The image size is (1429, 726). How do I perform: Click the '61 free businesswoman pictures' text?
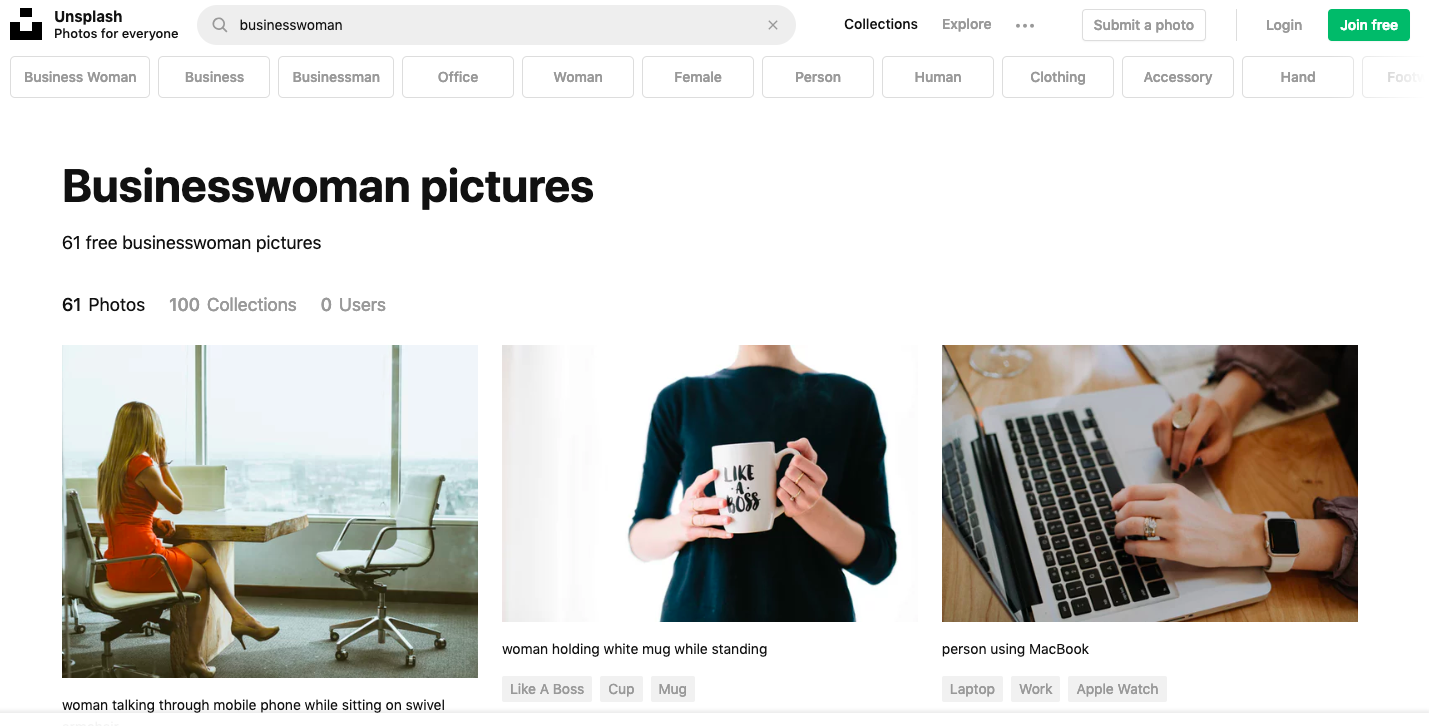tap(192, 243)
